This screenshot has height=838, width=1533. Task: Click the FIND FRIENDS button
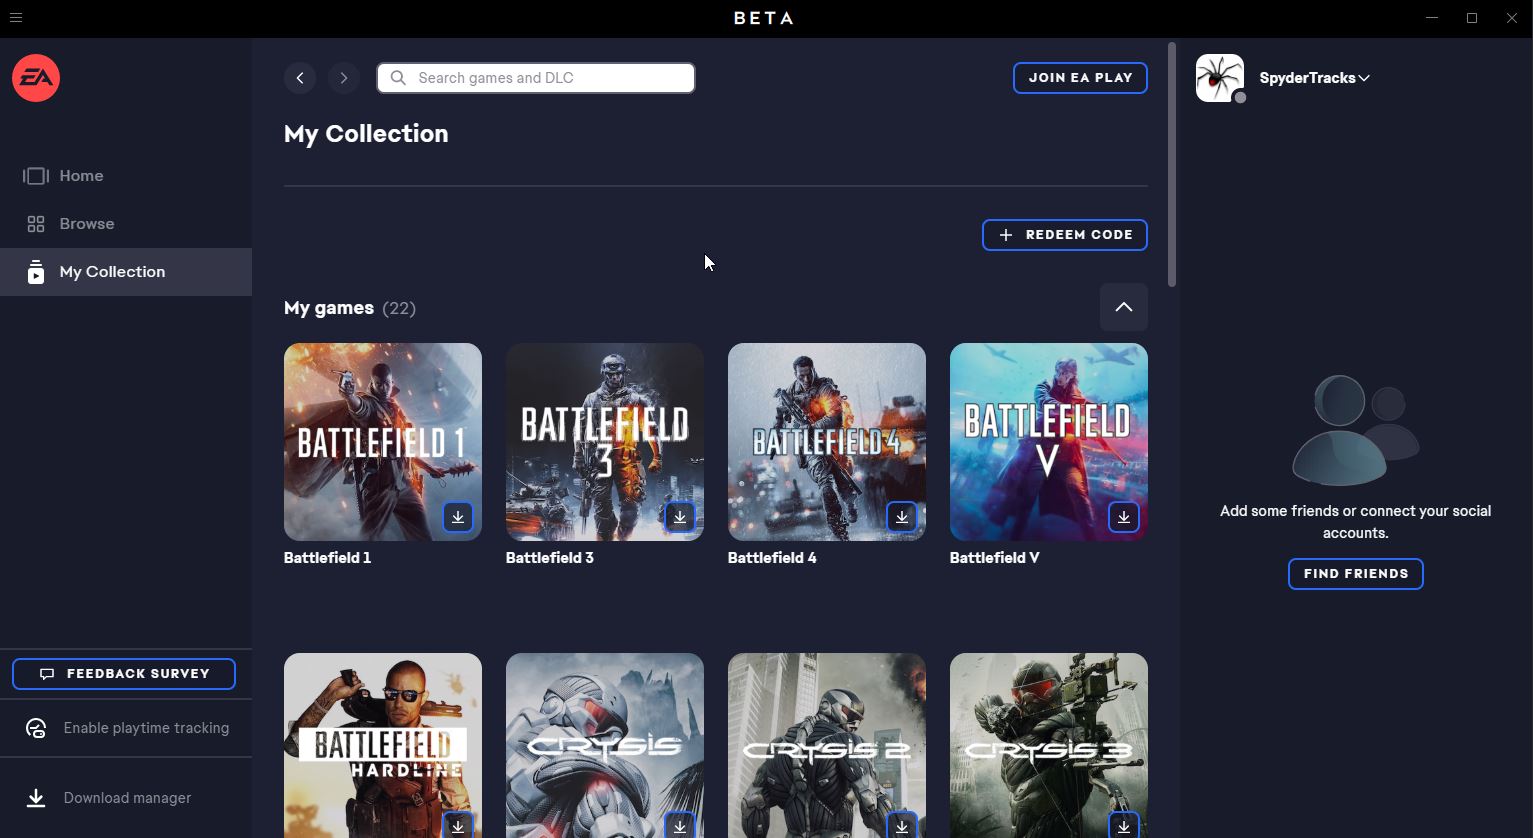[1356, 574]
